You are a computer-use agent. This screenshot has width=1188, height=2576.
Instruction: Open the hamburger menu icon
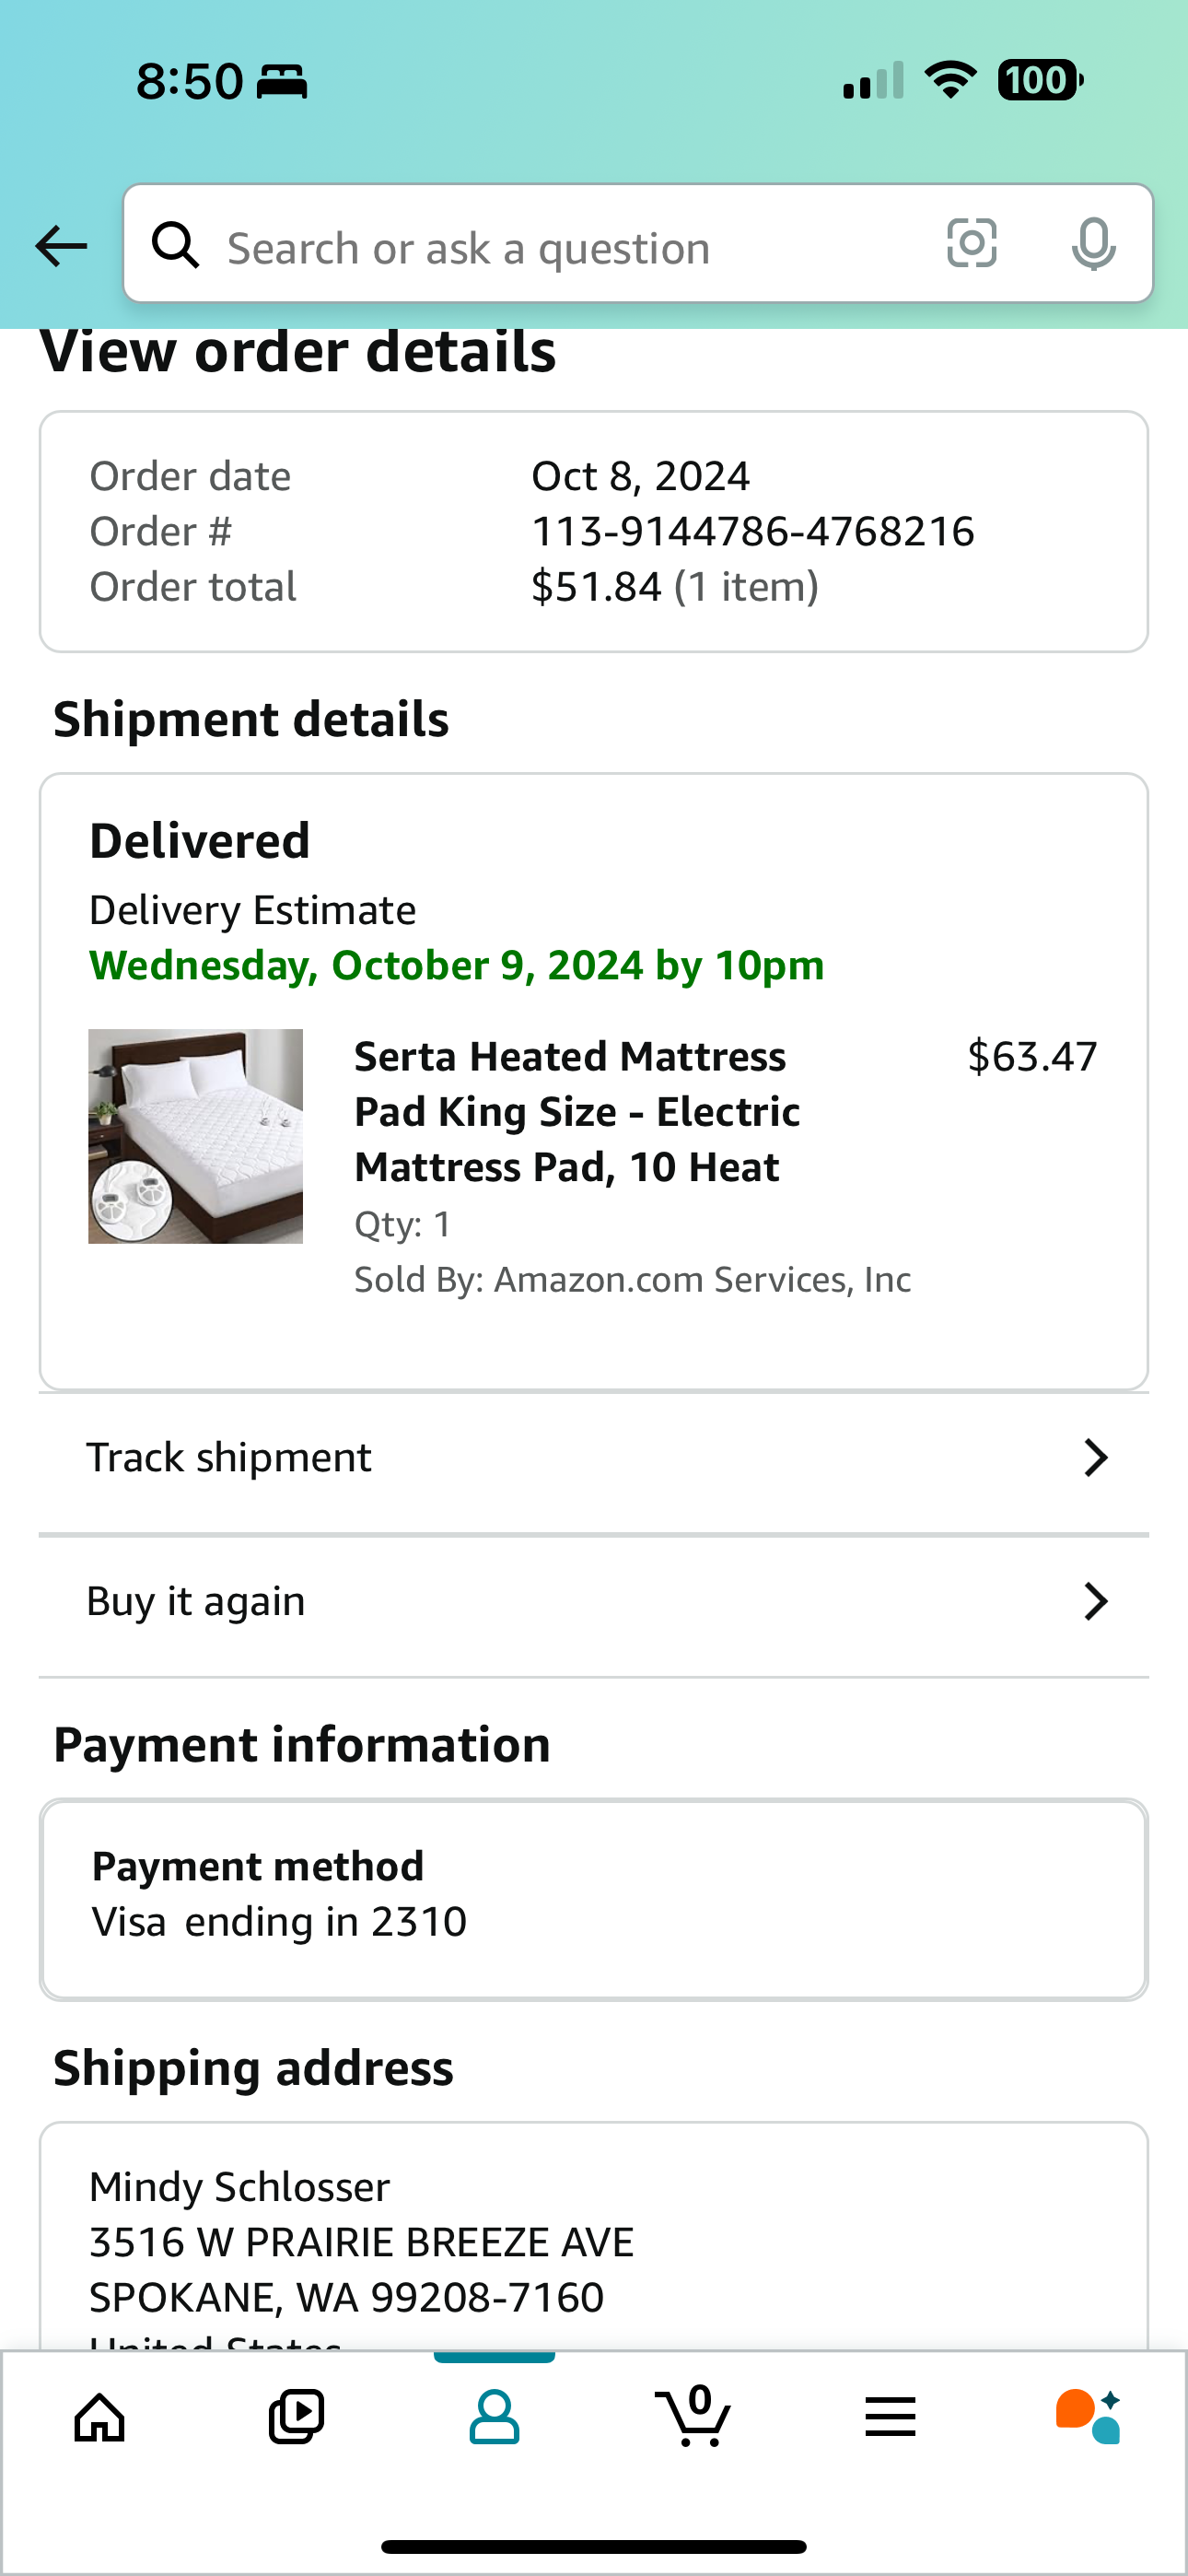(890, 2417)
